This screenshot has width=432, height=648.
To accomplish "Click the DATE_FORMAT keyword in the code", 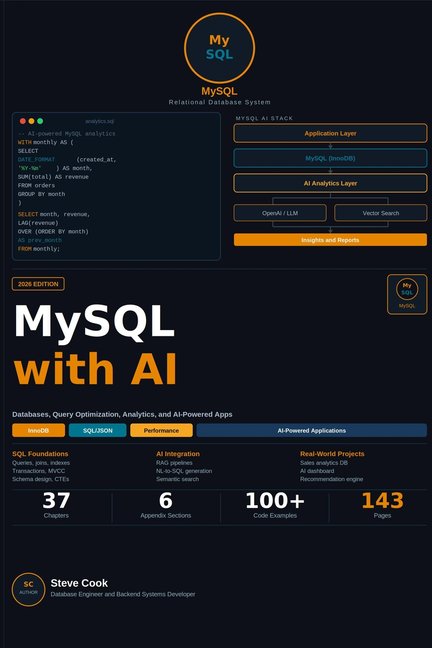I will click(x=36, y=159).
